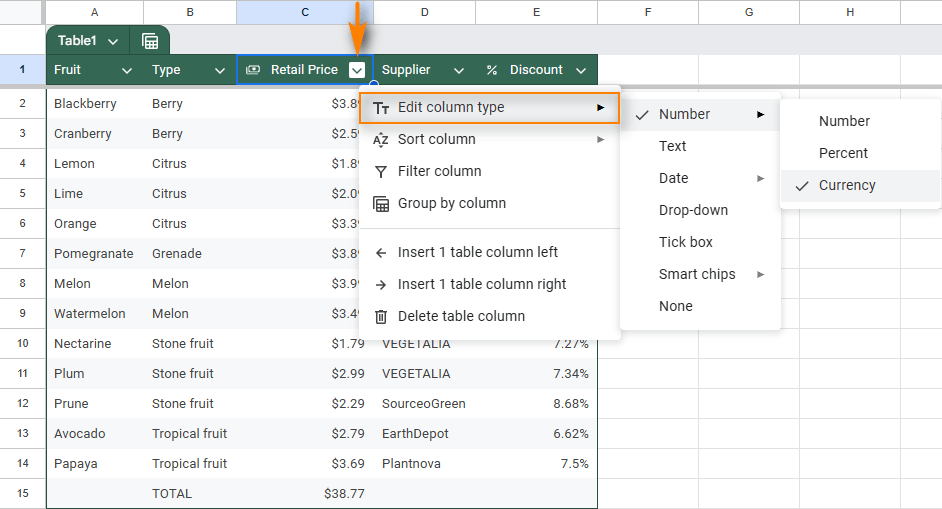Click the $2.99 price cell

(x=305, y=374)
